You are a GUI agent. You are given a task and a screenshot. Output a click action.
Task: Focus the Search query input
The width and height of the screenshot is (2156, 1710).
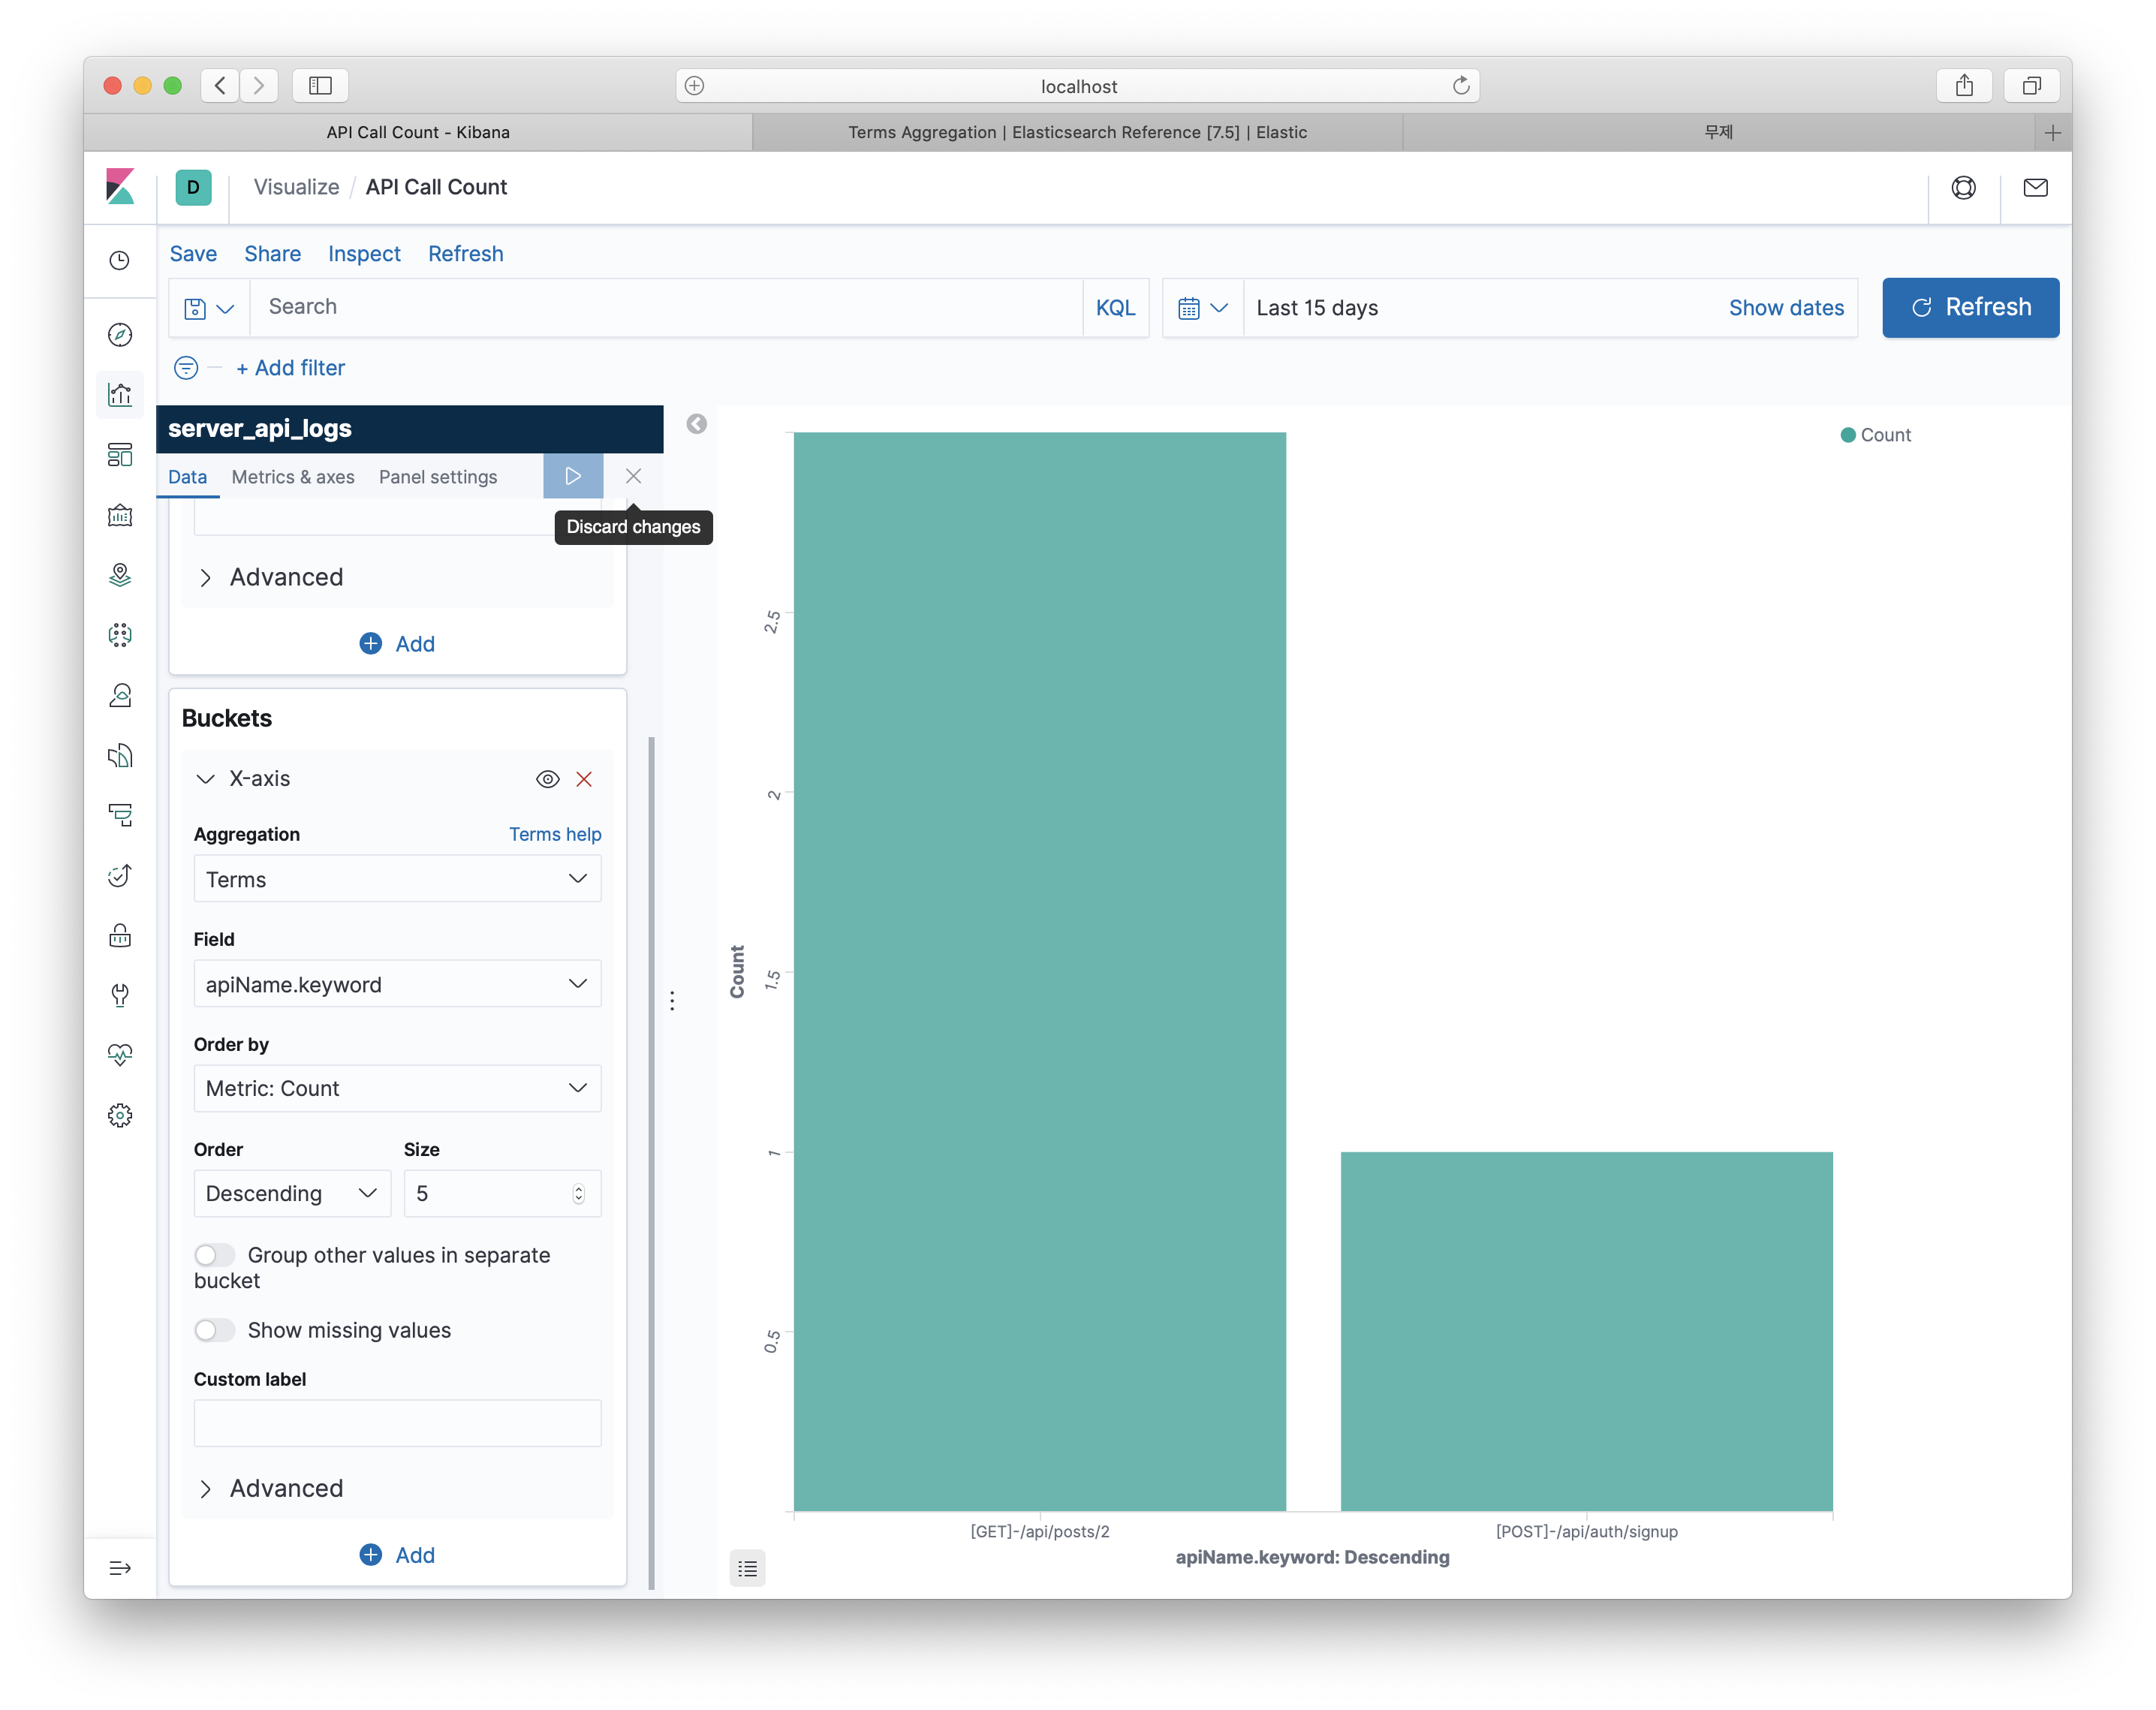click(x=666, y=307)
